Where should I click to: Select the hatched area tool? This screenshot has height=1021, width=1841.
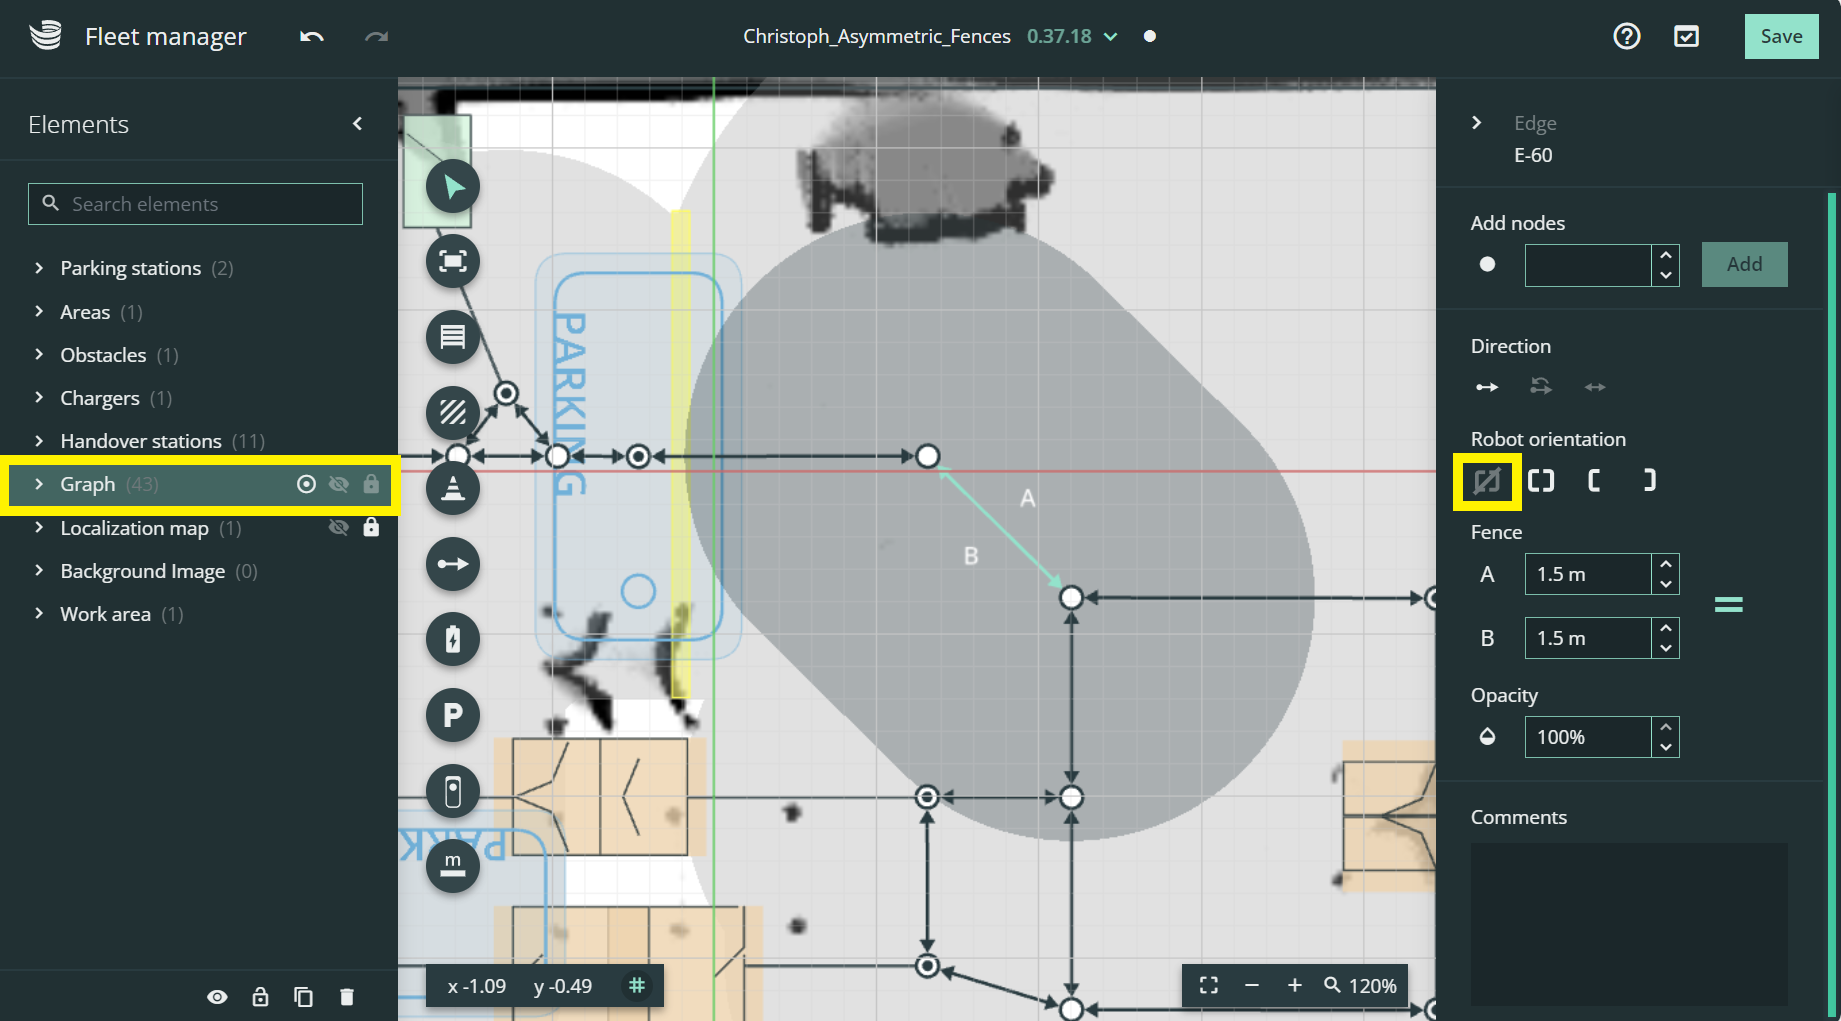(x=453, y=412)
